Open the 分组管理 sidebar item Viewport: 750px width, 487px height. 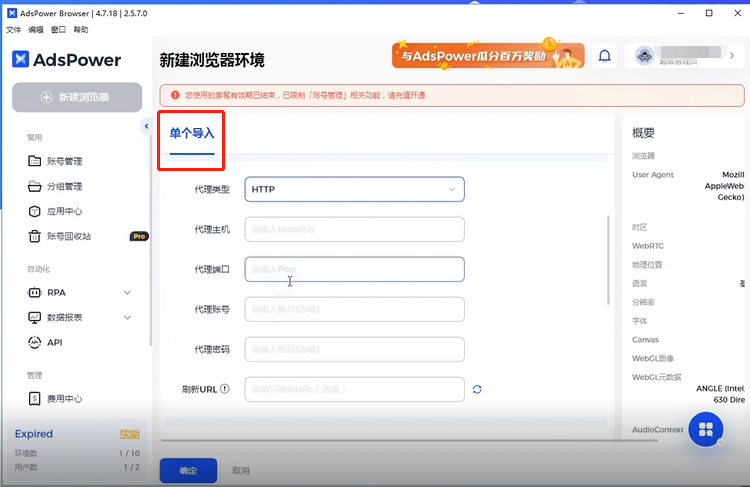point(65,186)
